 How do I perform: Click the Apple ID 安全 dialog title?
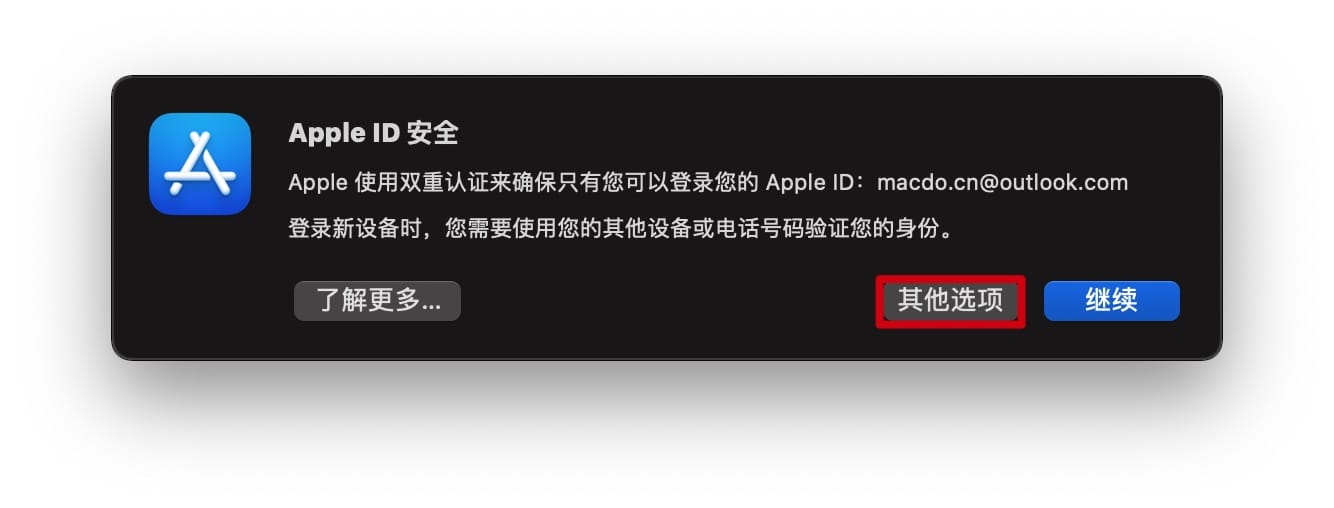coord(373,133)
